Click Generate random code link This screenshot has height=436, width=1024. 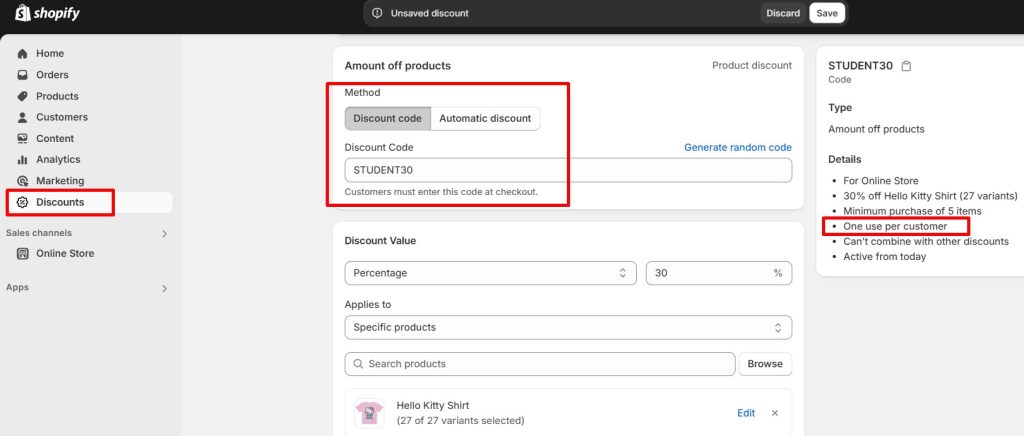coord(737,147)
